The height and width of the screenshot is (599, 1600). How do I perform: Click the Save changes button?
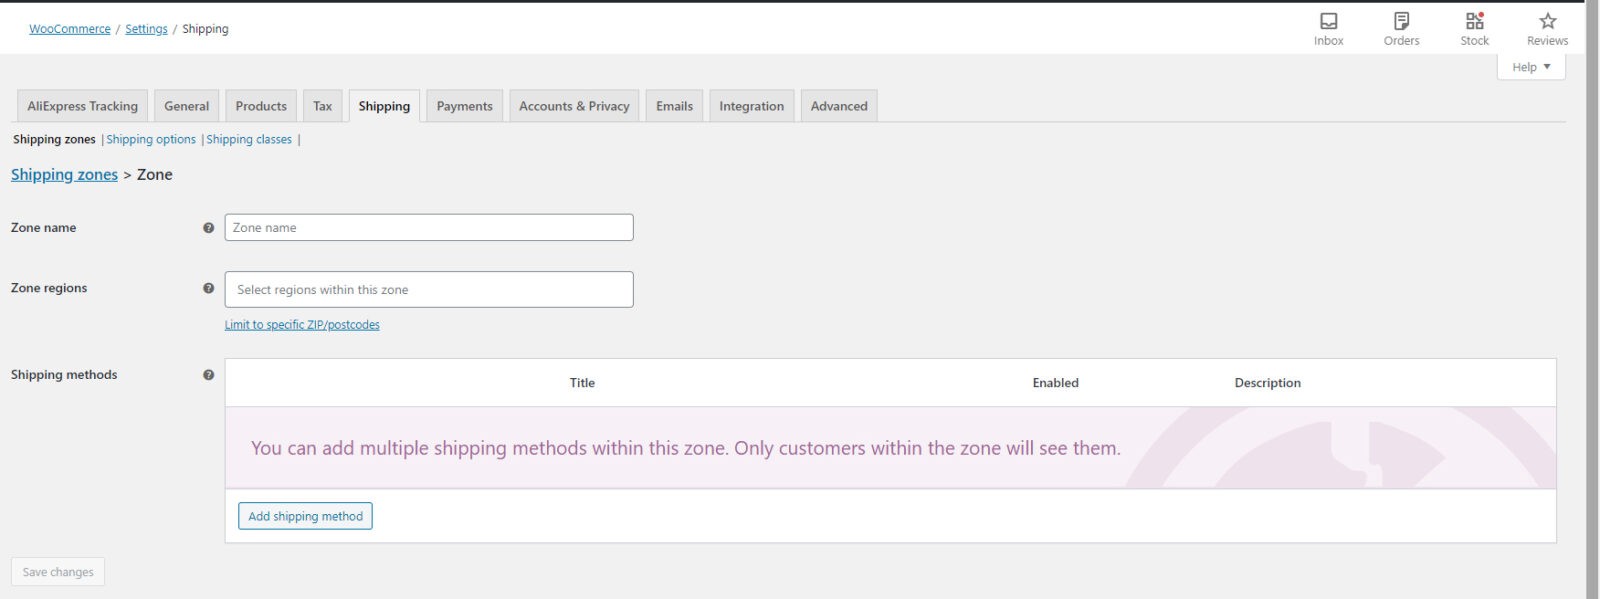58,572
